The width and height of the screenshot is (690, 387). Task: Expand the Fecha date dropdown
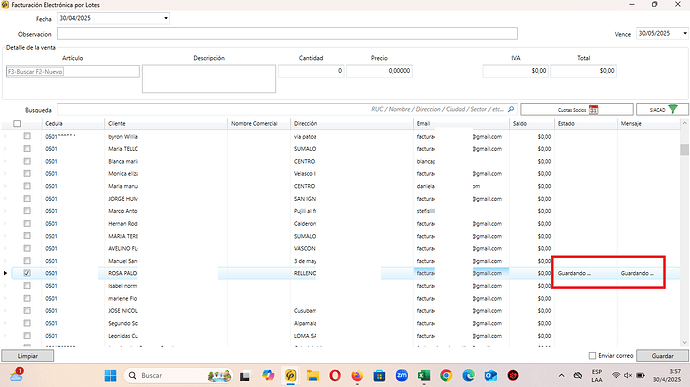[165, 18]
